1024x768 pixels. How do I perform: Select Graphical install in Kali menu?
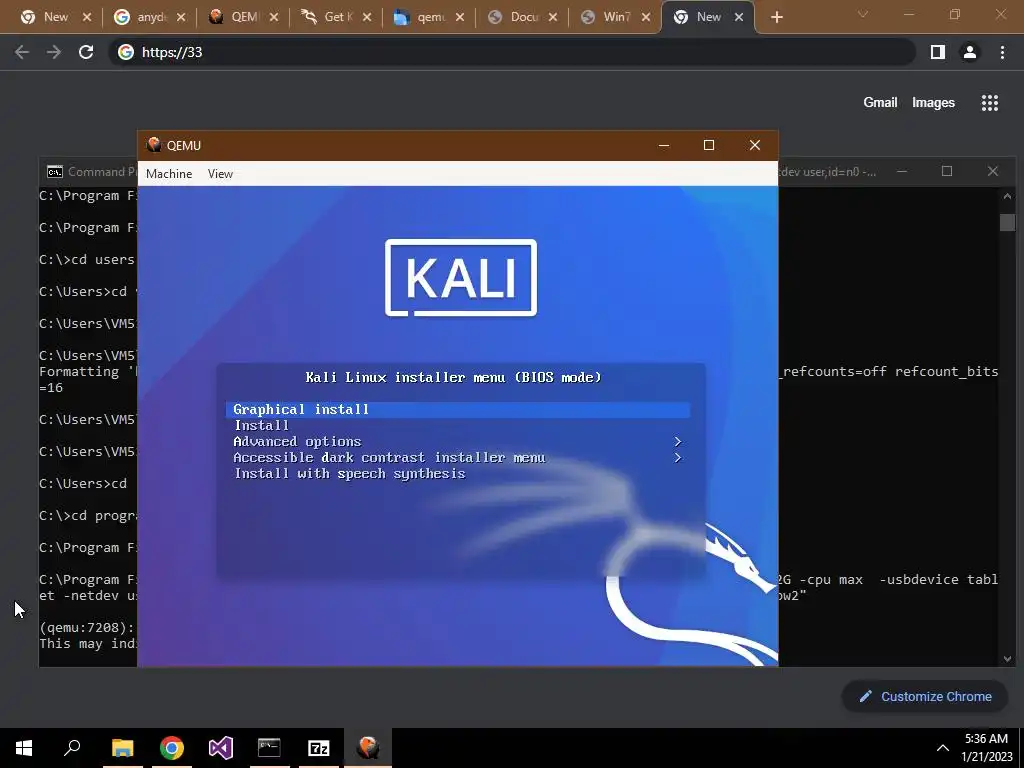(458, 409)
